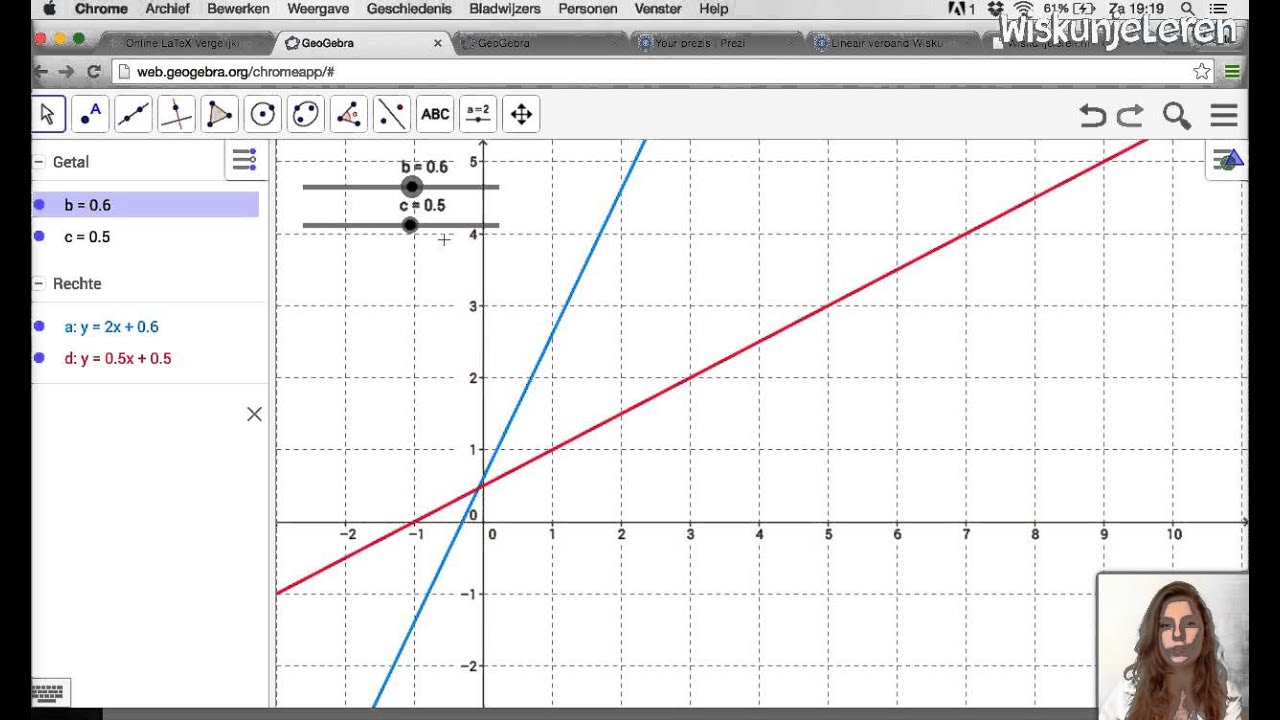Toggle visibility of b = 0.6

[39, 205]
